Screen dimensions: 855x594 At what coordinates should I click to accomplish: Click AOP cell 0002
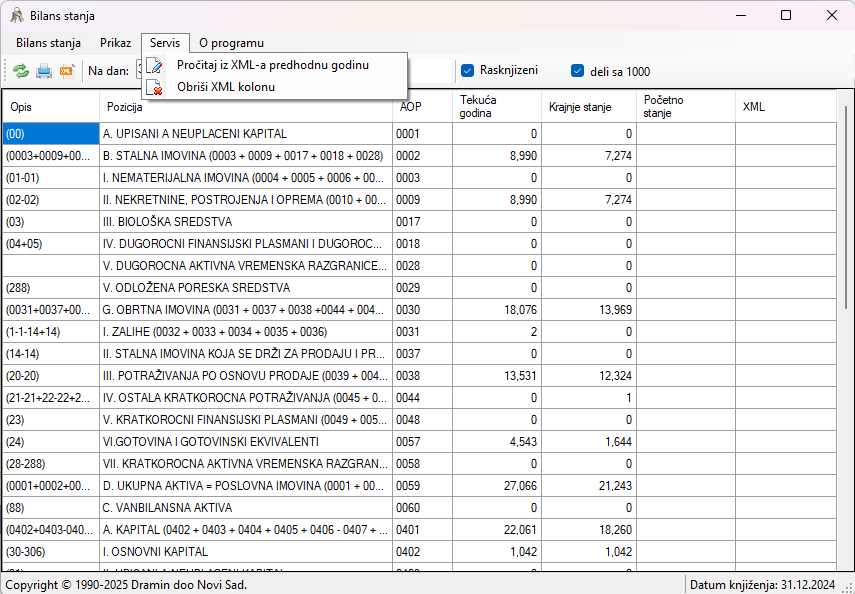[x=422, y=156]
